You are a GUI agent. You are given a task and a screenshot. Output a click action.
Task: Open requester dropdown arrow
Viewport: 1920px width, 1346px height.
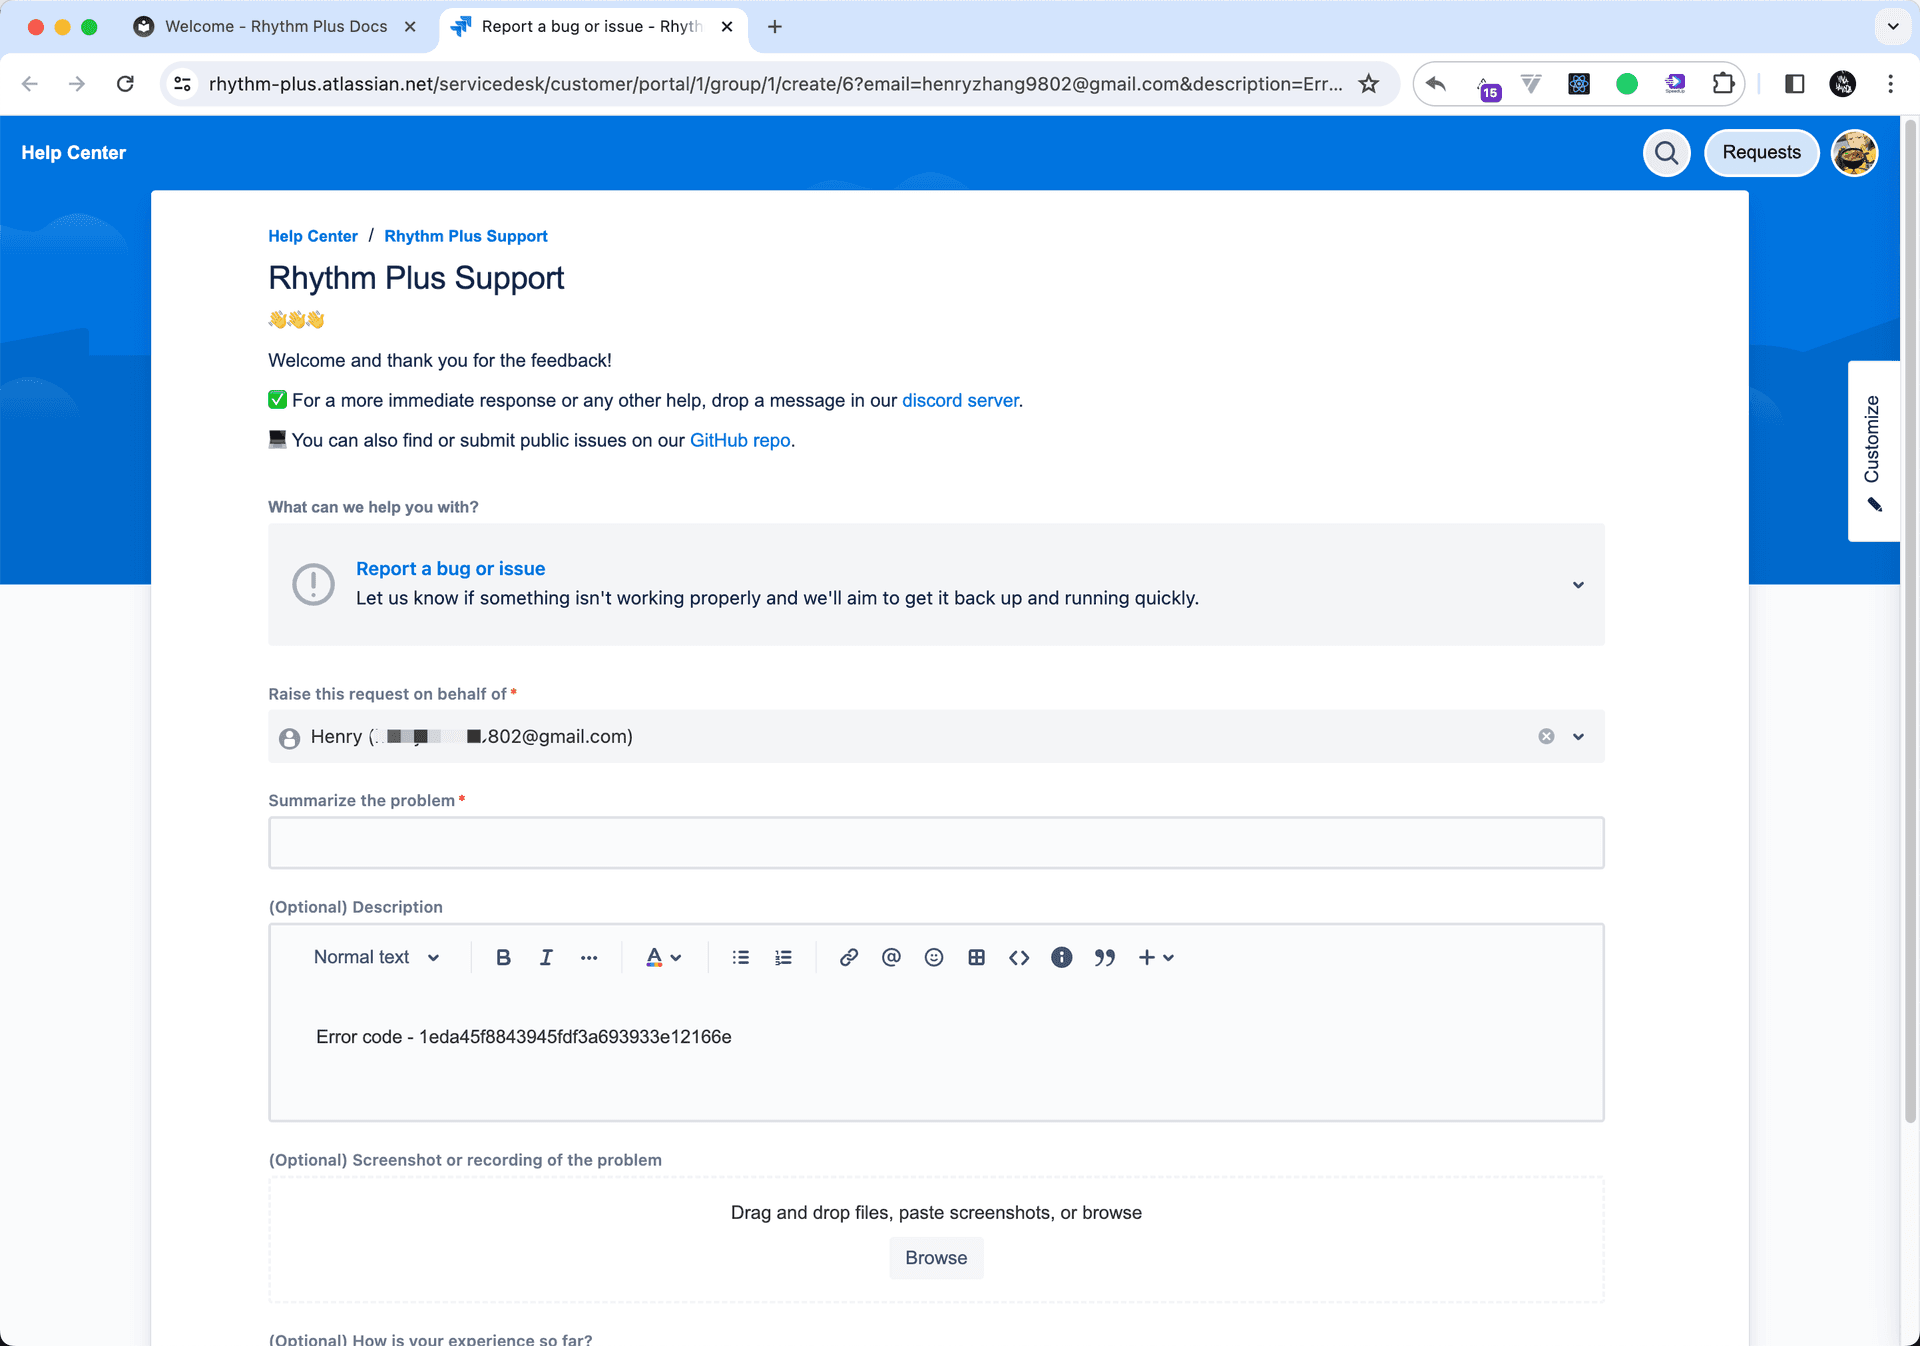coord(1578,737)
